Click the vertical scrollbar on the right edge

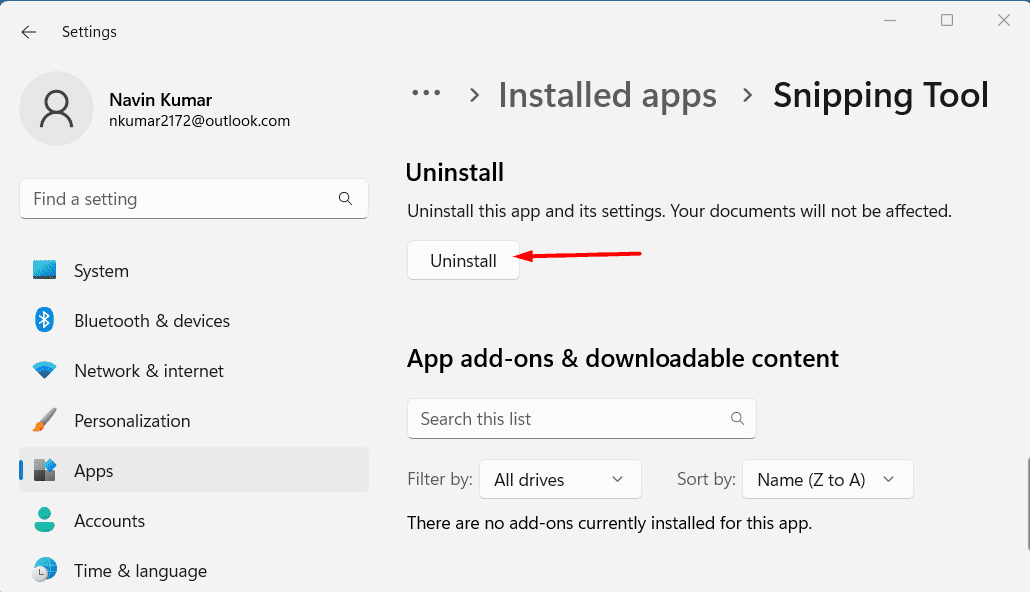click(1027, 503)
